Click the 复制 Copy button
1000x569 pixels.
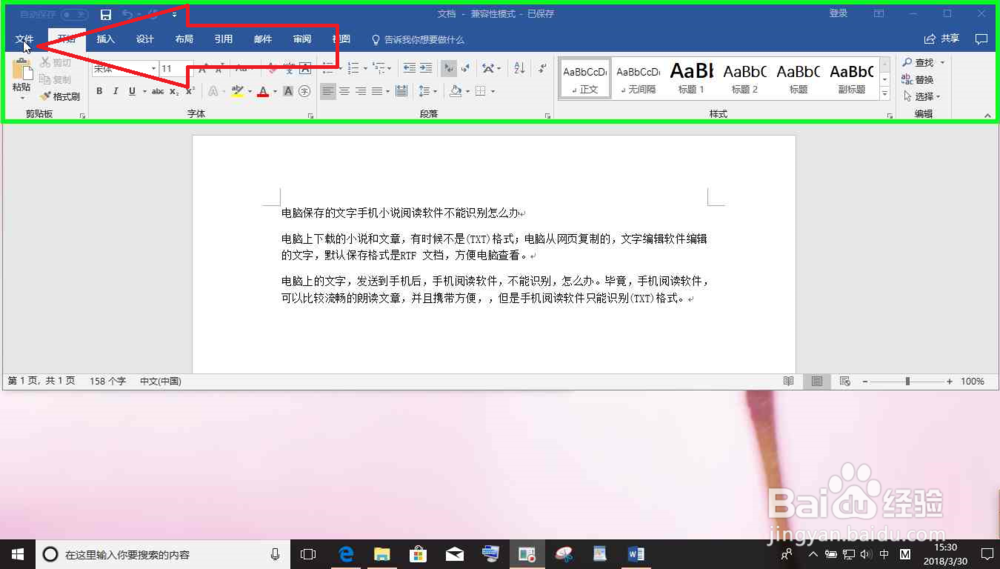pyautogui.click(x=55, y=79)
